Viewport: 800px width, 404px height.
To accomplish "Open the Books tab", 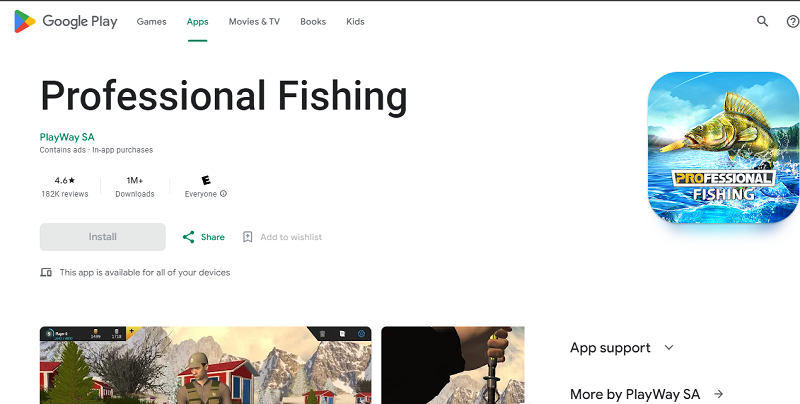I will [313, 21].
